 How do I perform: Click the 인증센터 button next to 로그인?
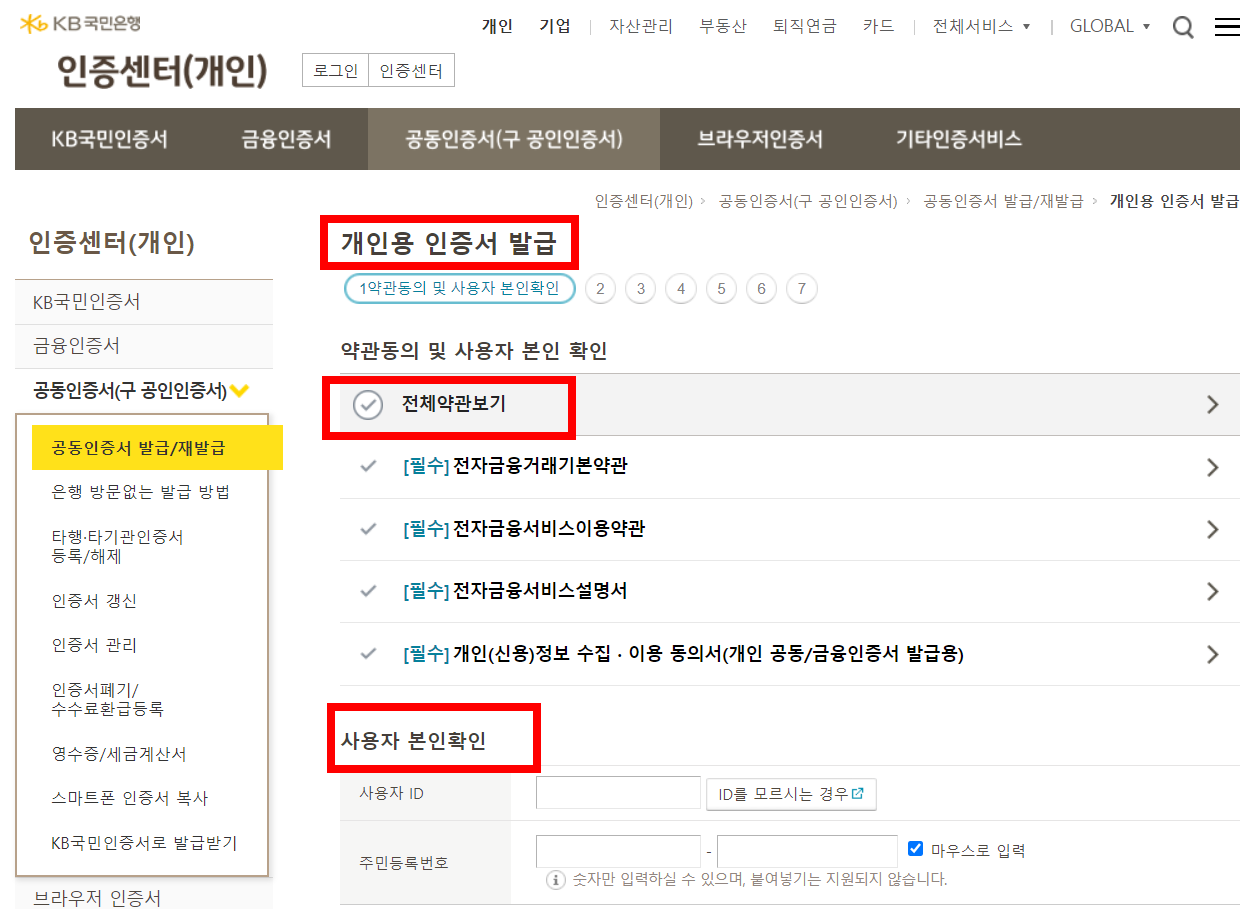pos(411,70)
